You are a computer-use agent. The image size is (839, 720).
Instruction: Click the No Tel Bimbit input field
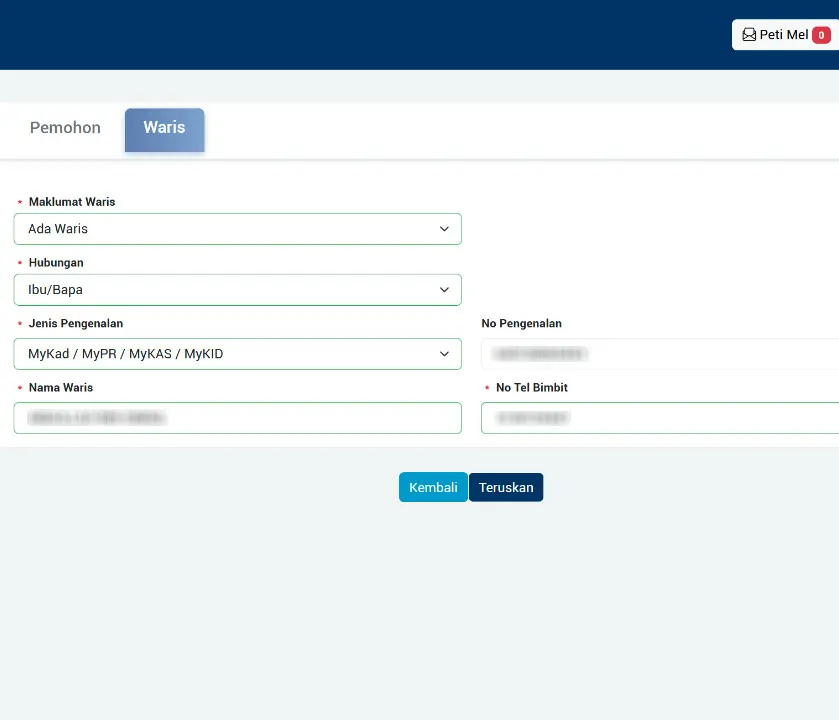(660, 418)
